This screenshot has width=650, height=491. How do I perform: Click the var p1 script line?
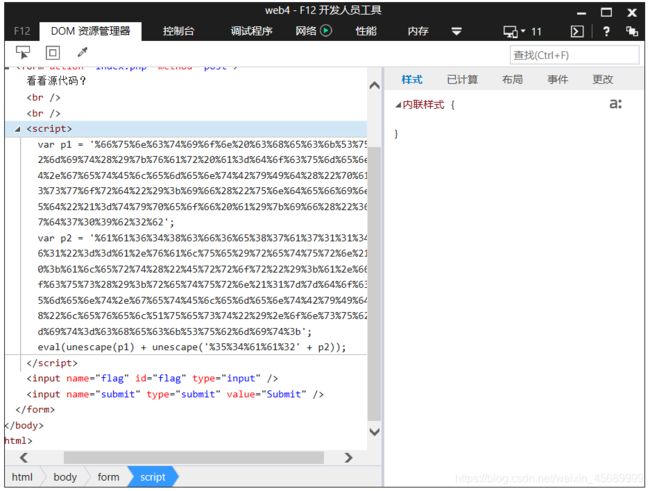(202, 144)
